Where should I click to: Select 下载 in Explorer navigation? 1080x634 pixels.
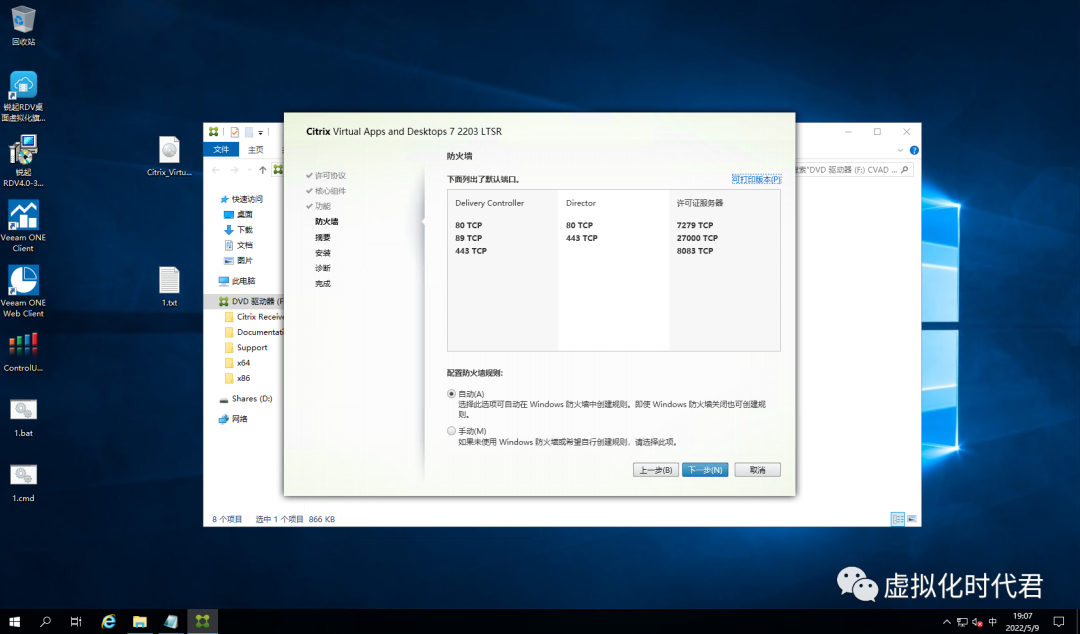pos(245,229)
